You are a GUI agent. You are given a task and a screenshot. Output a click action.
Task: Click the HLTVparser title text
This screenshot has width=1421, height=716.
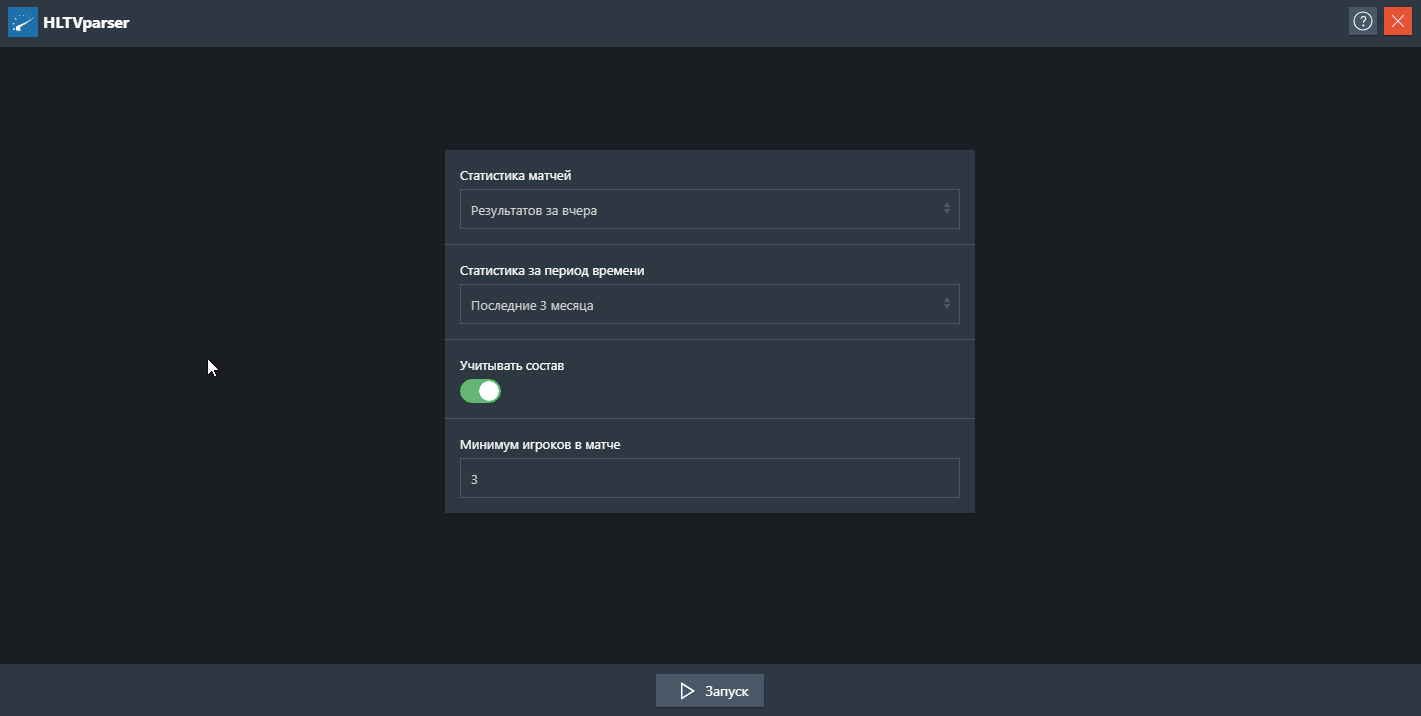(x=86, y=22)
